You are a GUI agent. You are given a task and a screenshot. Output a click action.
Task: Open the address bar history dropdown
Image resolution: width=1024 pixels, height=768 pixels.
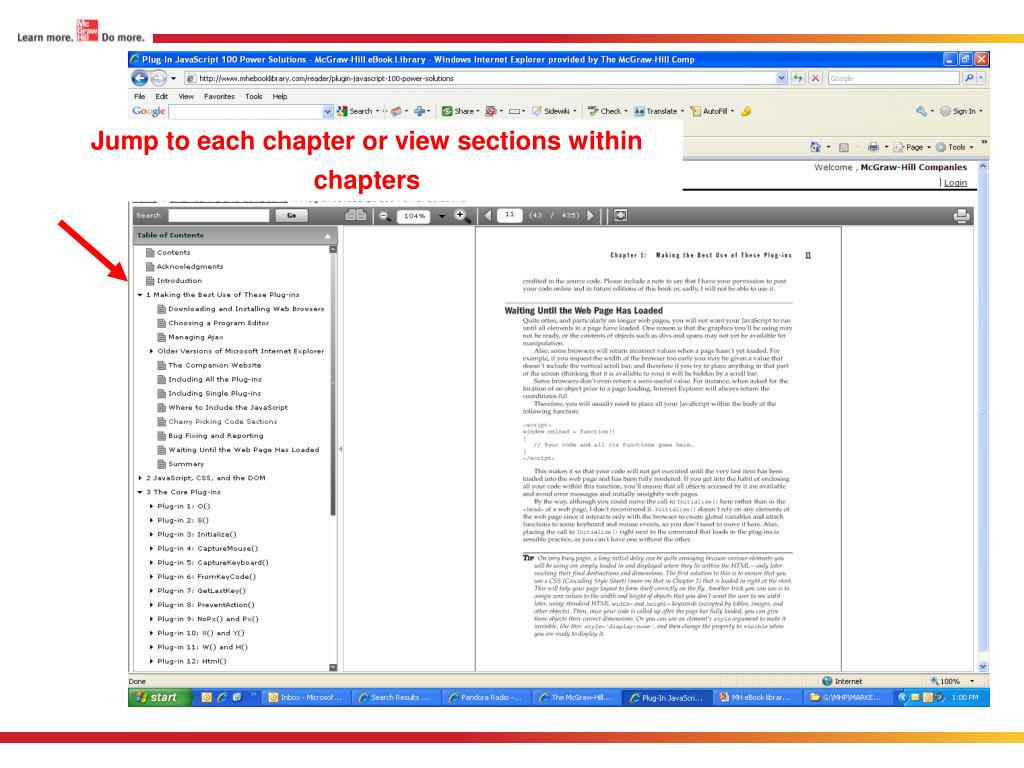pos(781,78)
